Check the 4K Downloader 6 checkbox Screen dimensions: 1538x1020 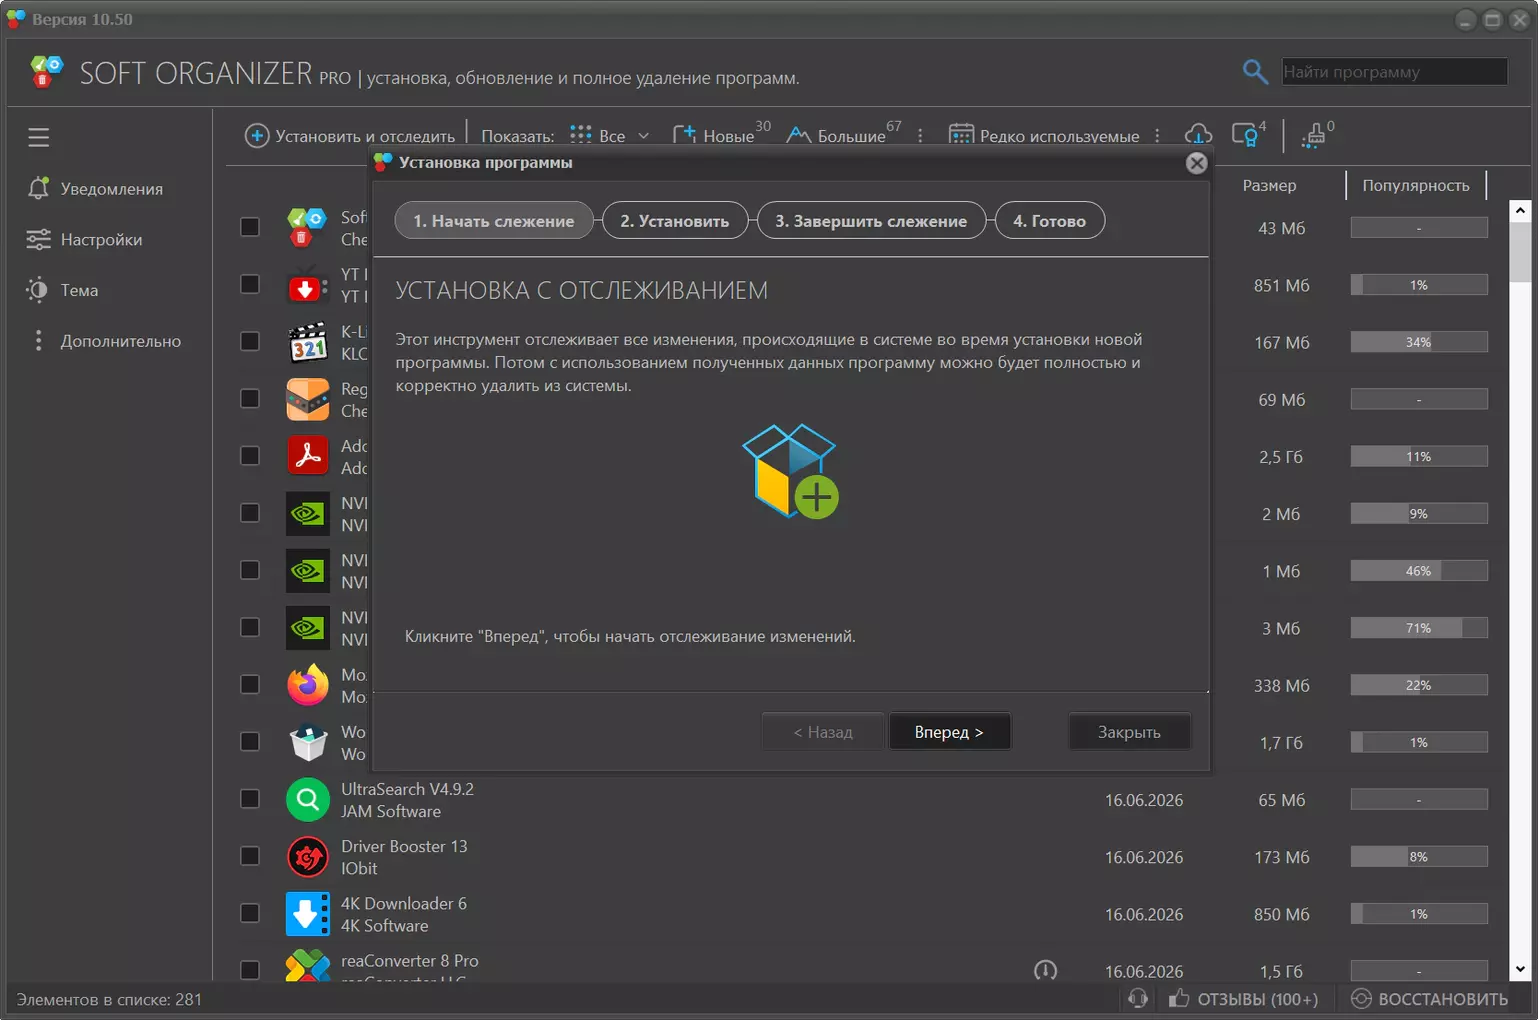click(250, 913)
